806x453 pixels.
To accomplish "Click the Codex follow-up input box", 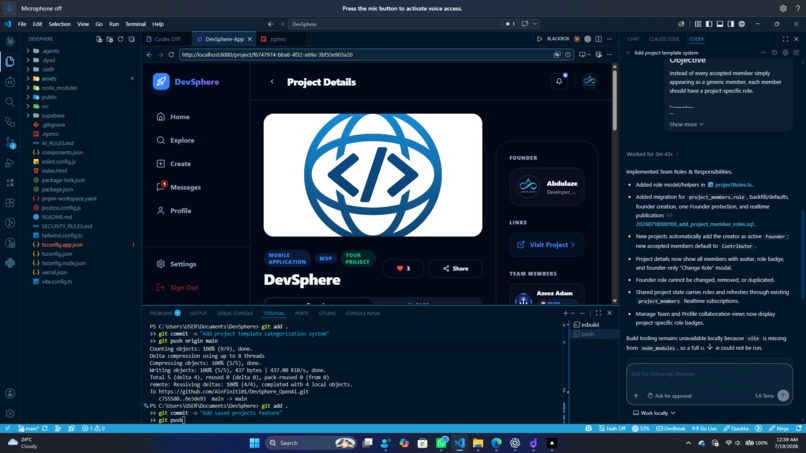I will click(x=709, y=374).
